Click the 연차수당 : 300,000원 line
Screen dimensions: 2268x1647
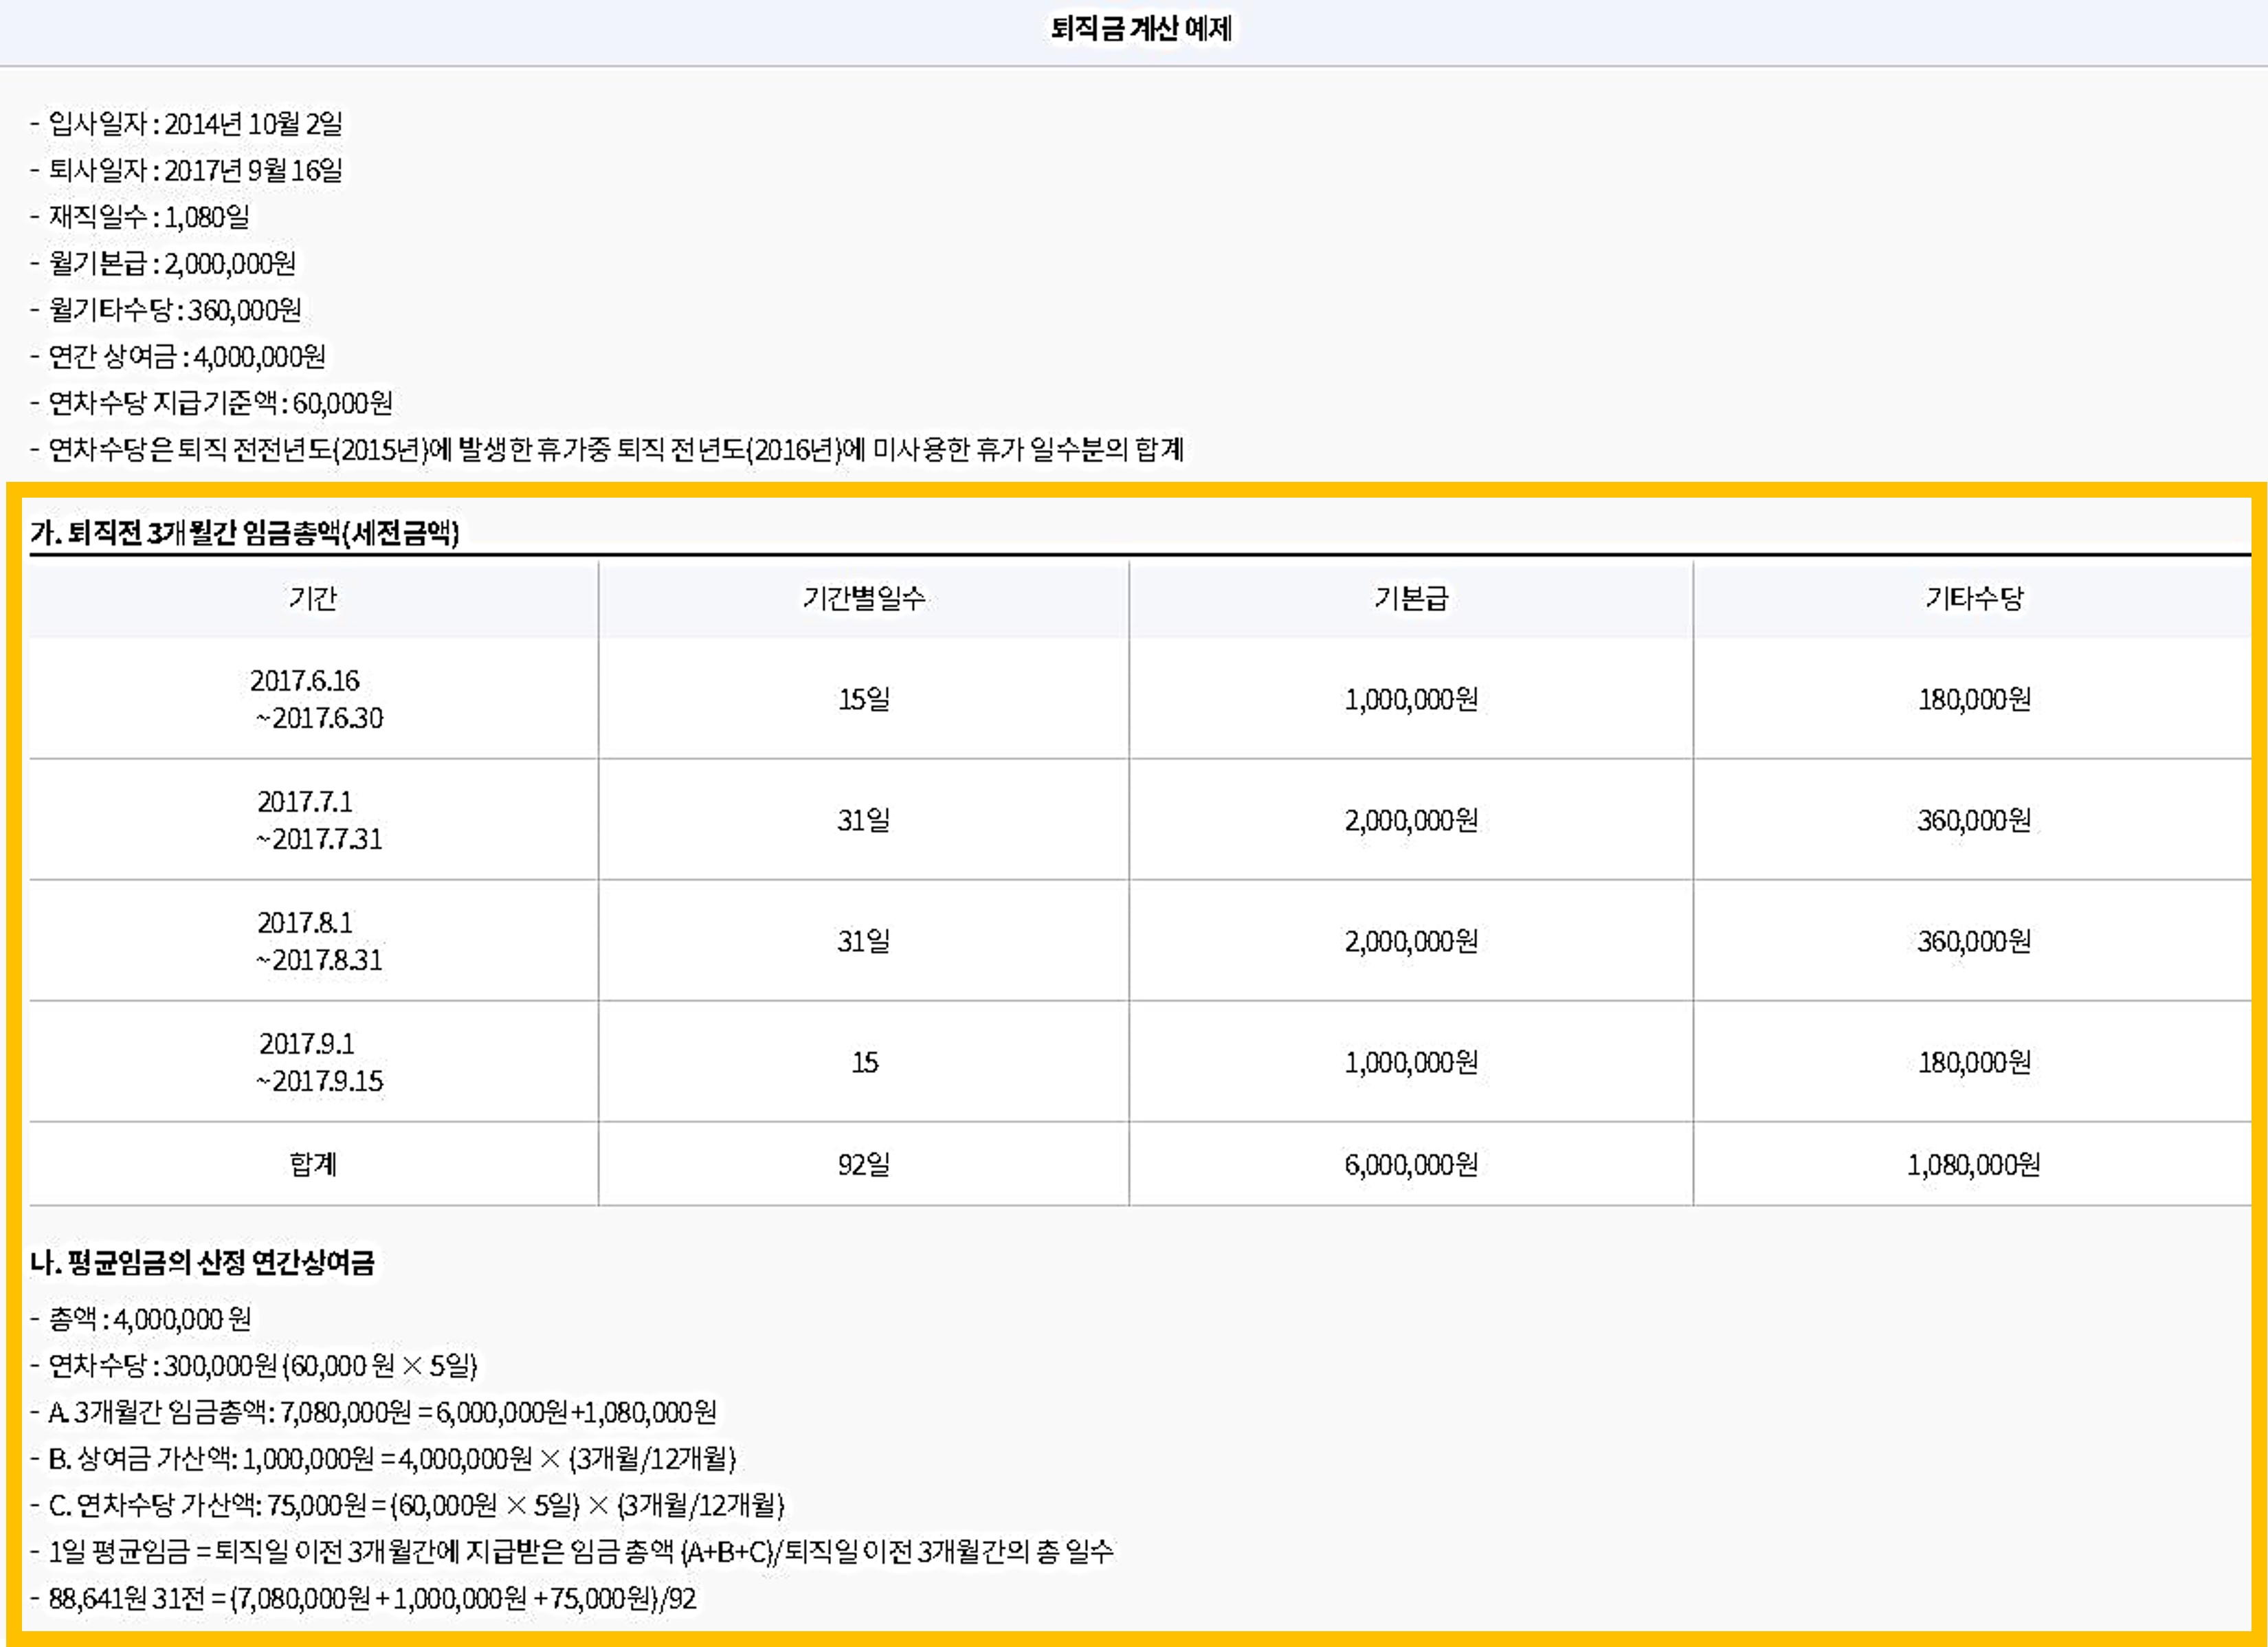254,1365
